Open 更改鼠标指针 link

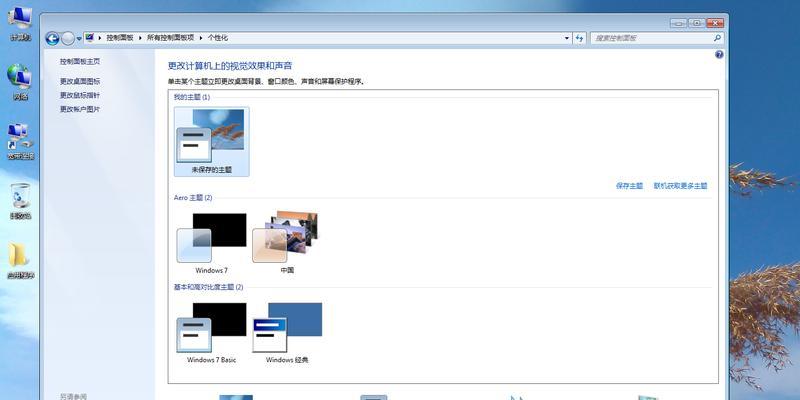(x=80, y=95)
